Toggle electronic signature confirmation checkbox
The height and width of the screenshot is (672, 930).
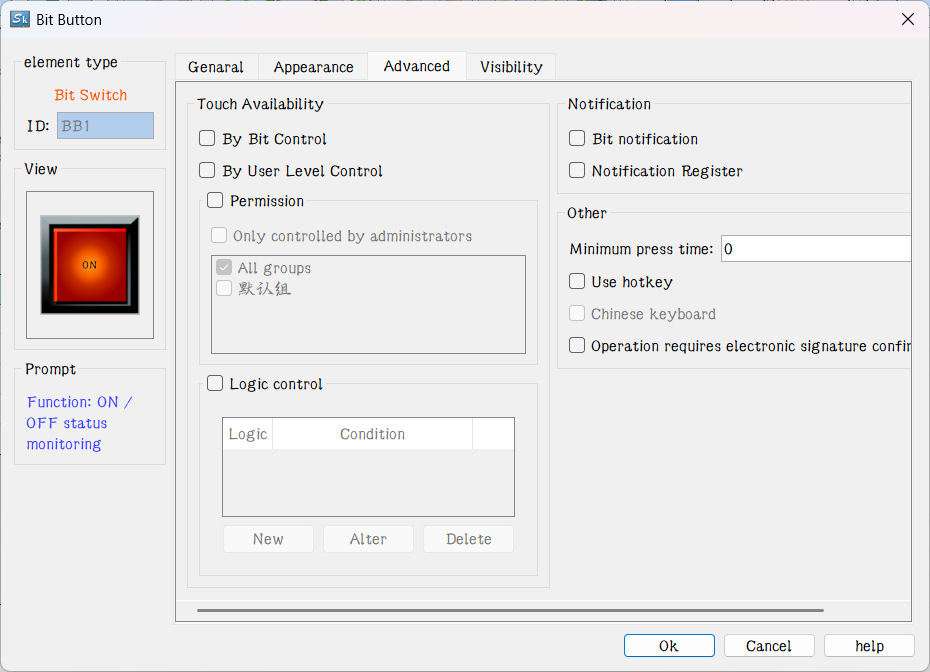[577, 345]
